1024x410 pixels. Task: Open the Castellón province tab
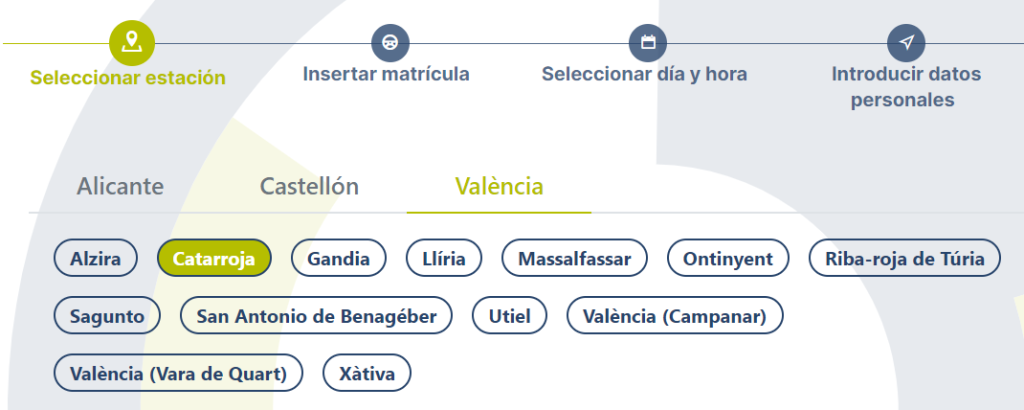pos(309,186)
